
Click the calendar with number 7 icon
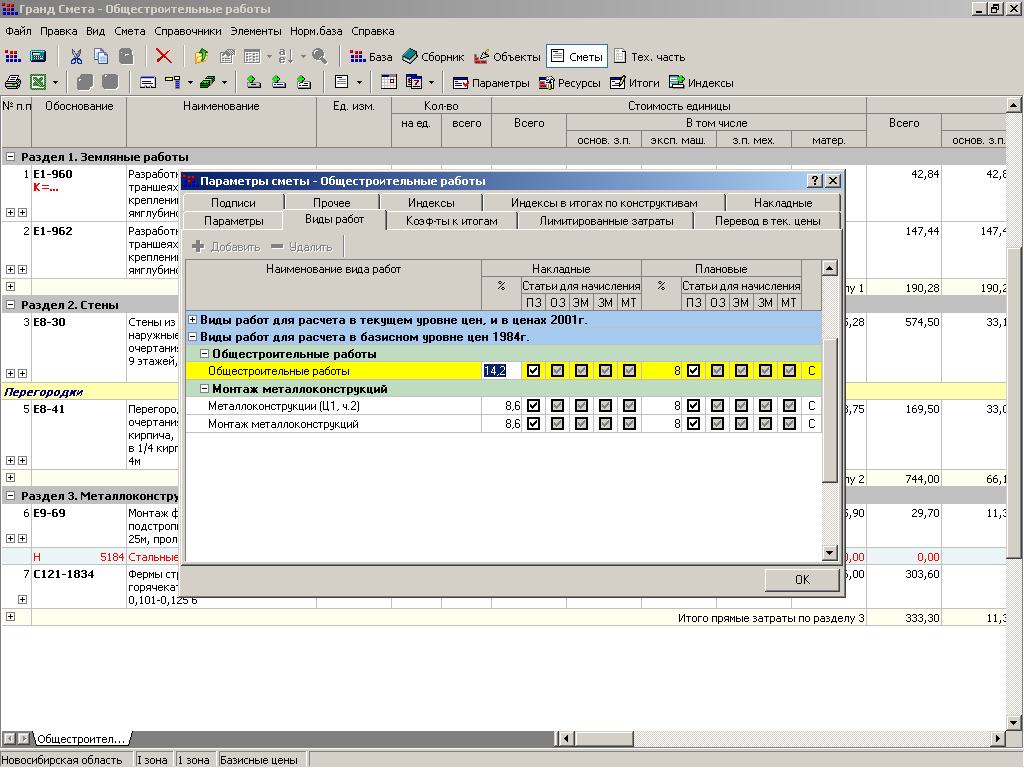(414, 82)
